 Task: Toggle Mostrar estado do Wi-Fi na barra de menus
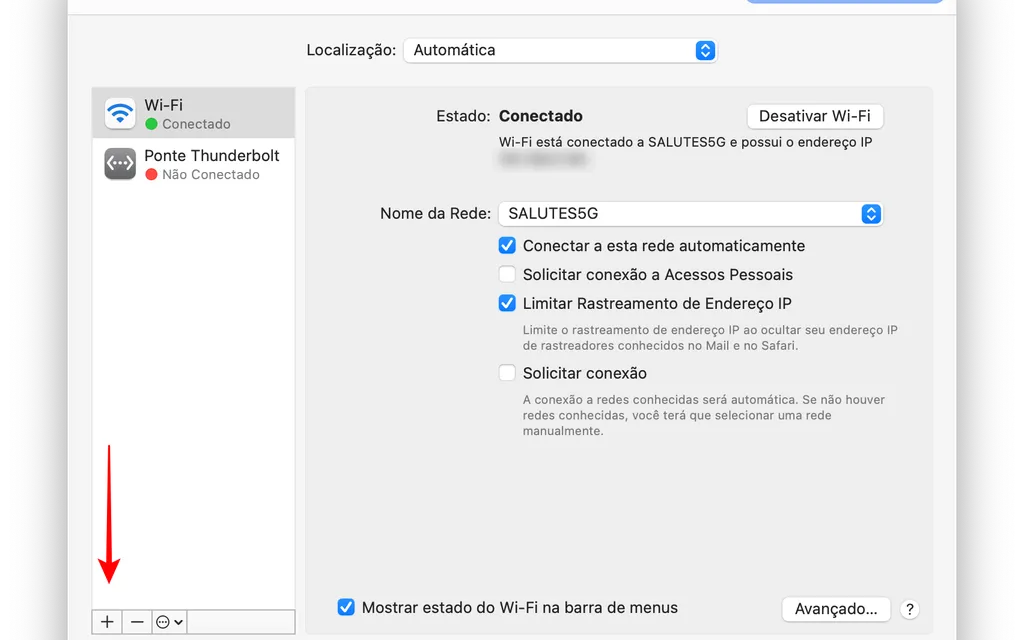pyautogui.click(x=346, y=607)
